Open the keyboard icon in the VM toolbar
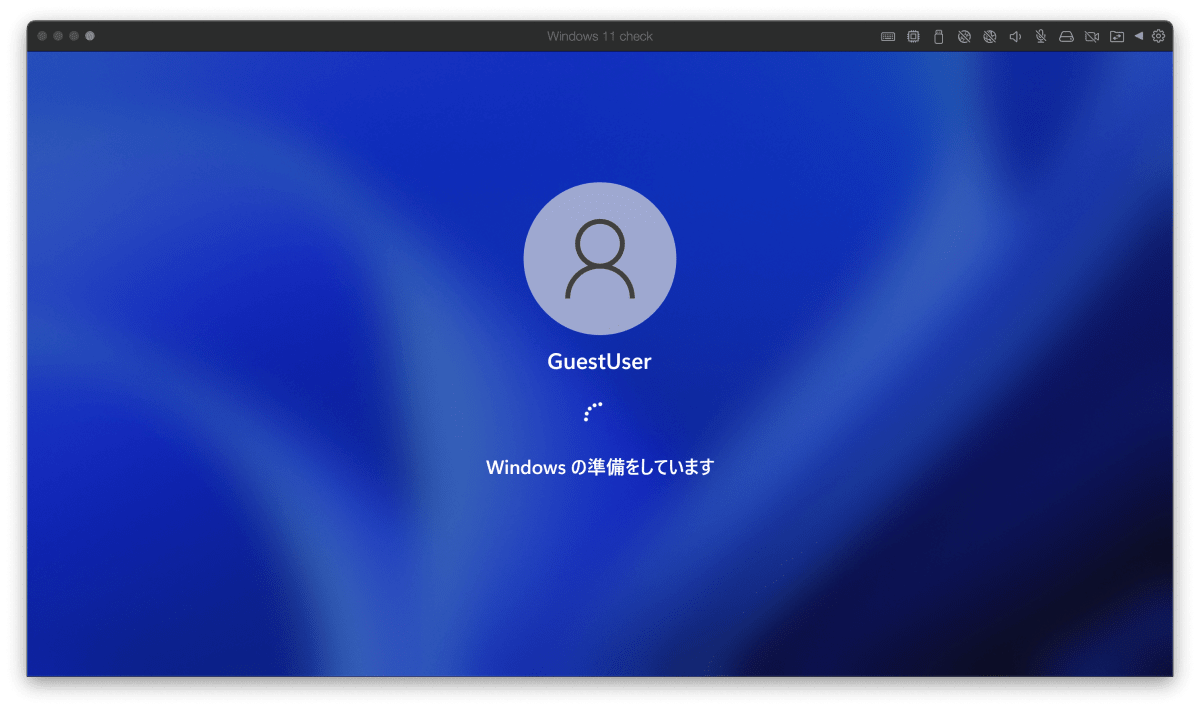The image size is (1200, 710). click(888, 36)
